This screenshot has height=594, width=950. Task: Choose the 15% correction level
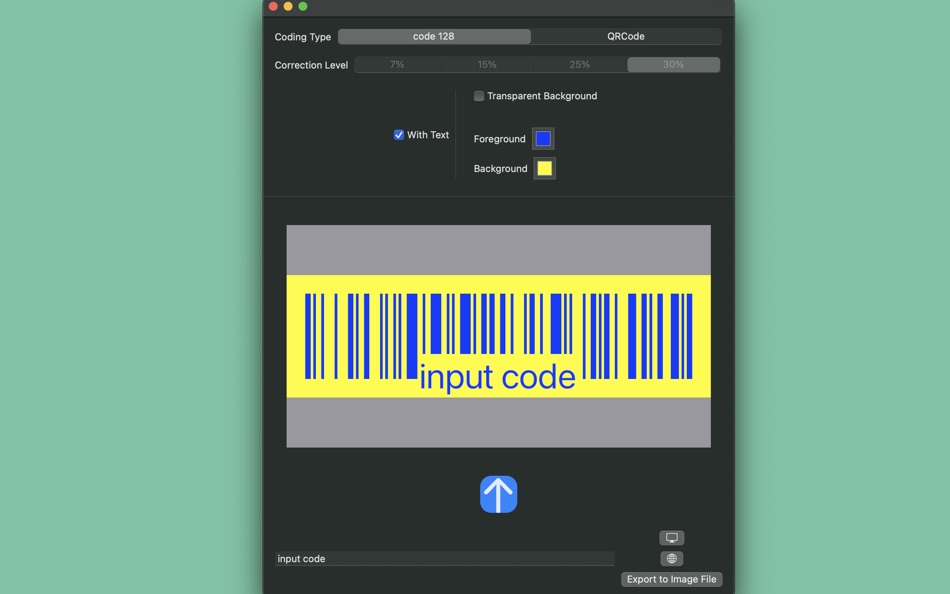(x=487, y=65)
